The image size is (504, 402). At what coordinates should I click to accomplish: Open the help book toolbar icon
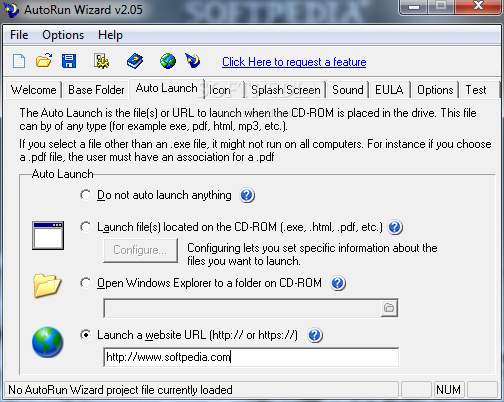135,61
